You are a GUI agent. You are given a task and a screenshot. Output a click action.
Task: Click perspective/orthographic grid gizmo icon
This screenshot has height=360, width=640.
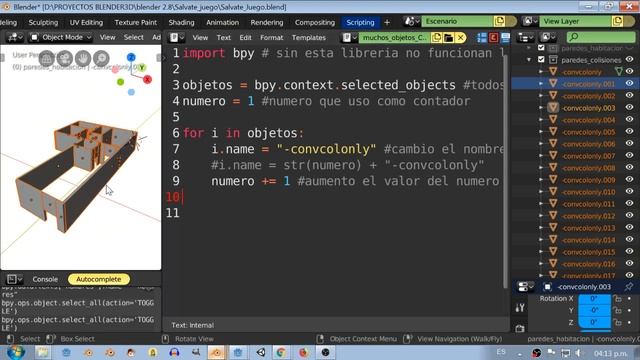[46, 58]
